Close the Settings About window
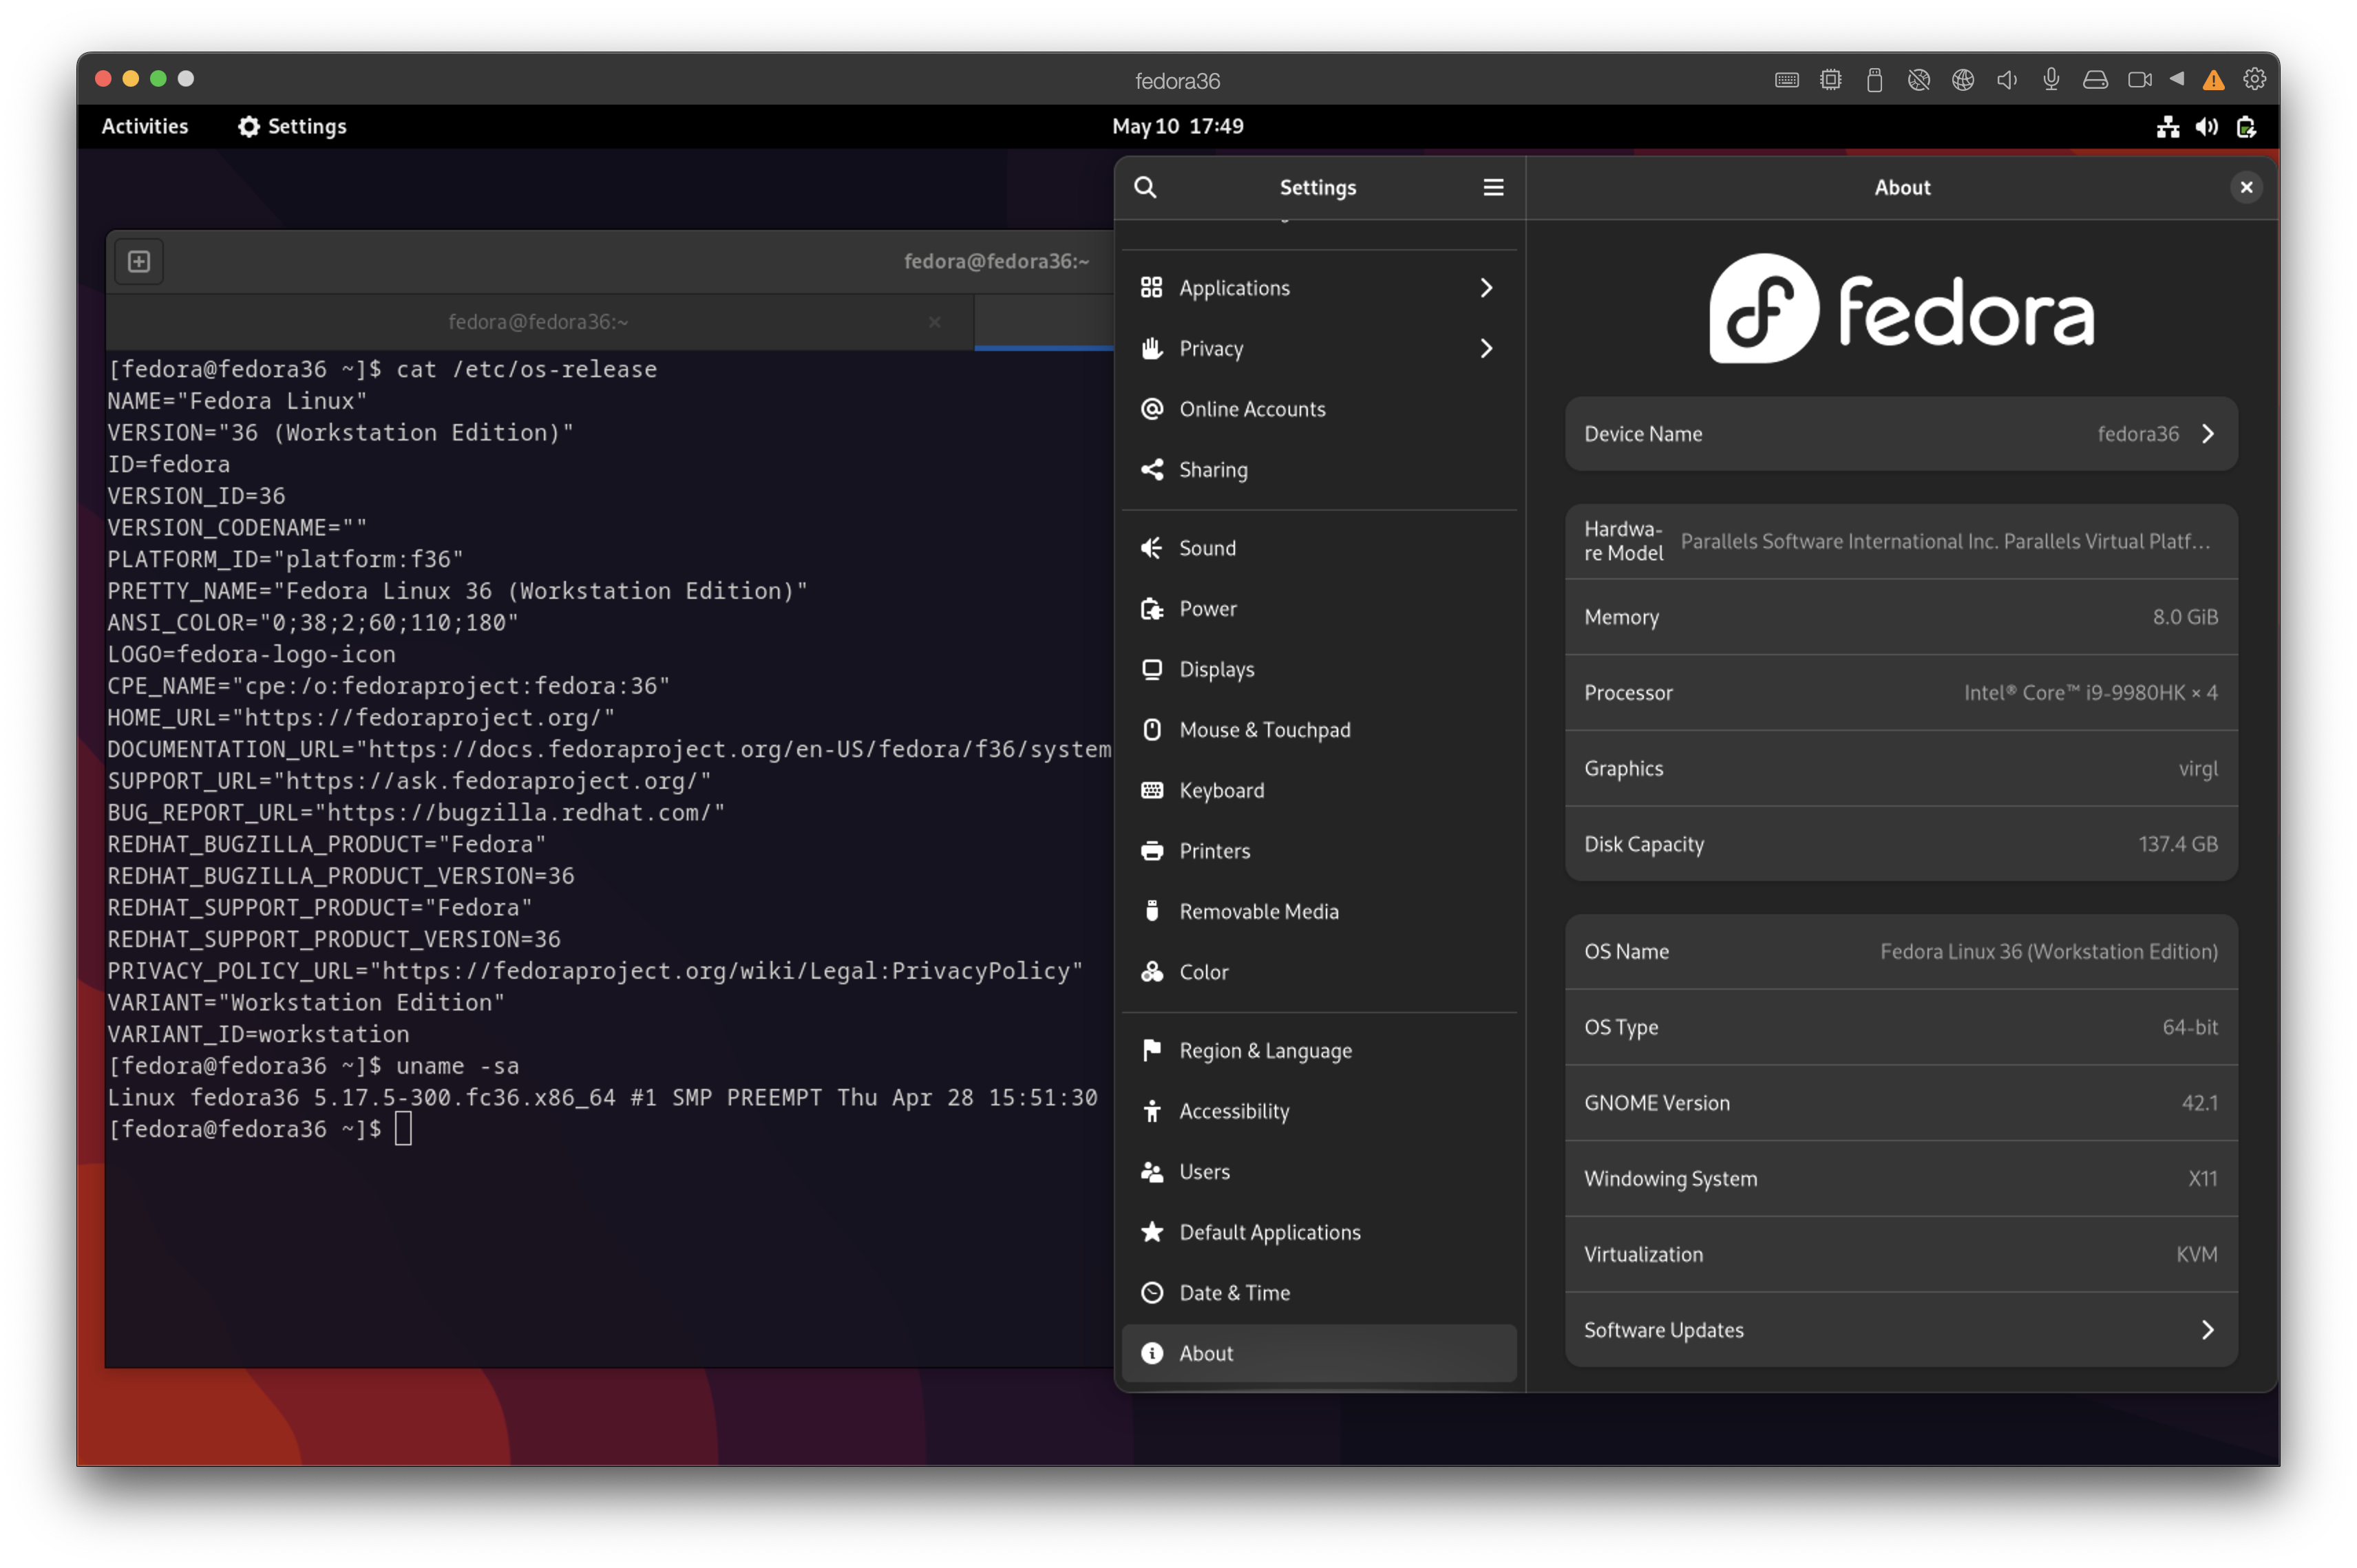Screen dimensions: 2357x1568 (2246, 187)
